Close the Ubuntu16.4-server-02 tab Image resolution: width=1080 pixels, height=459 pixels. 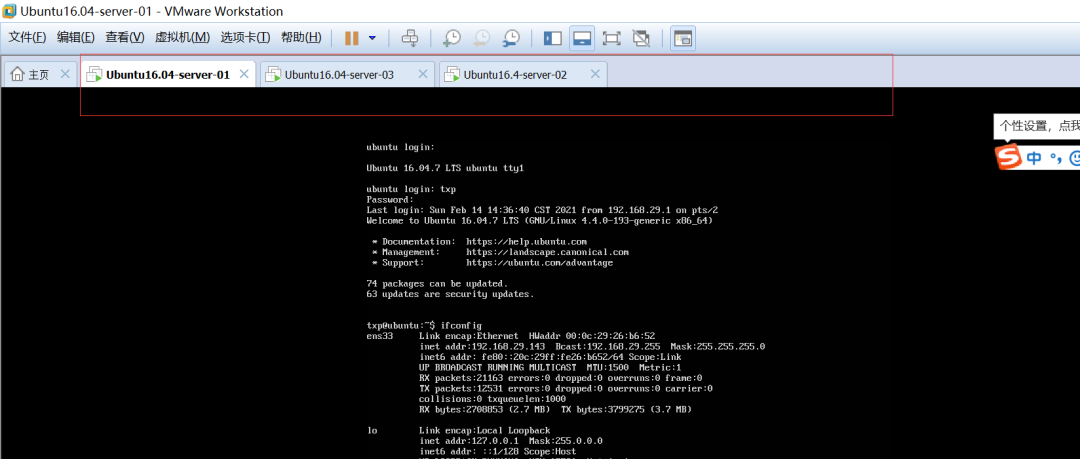[595, 74]
